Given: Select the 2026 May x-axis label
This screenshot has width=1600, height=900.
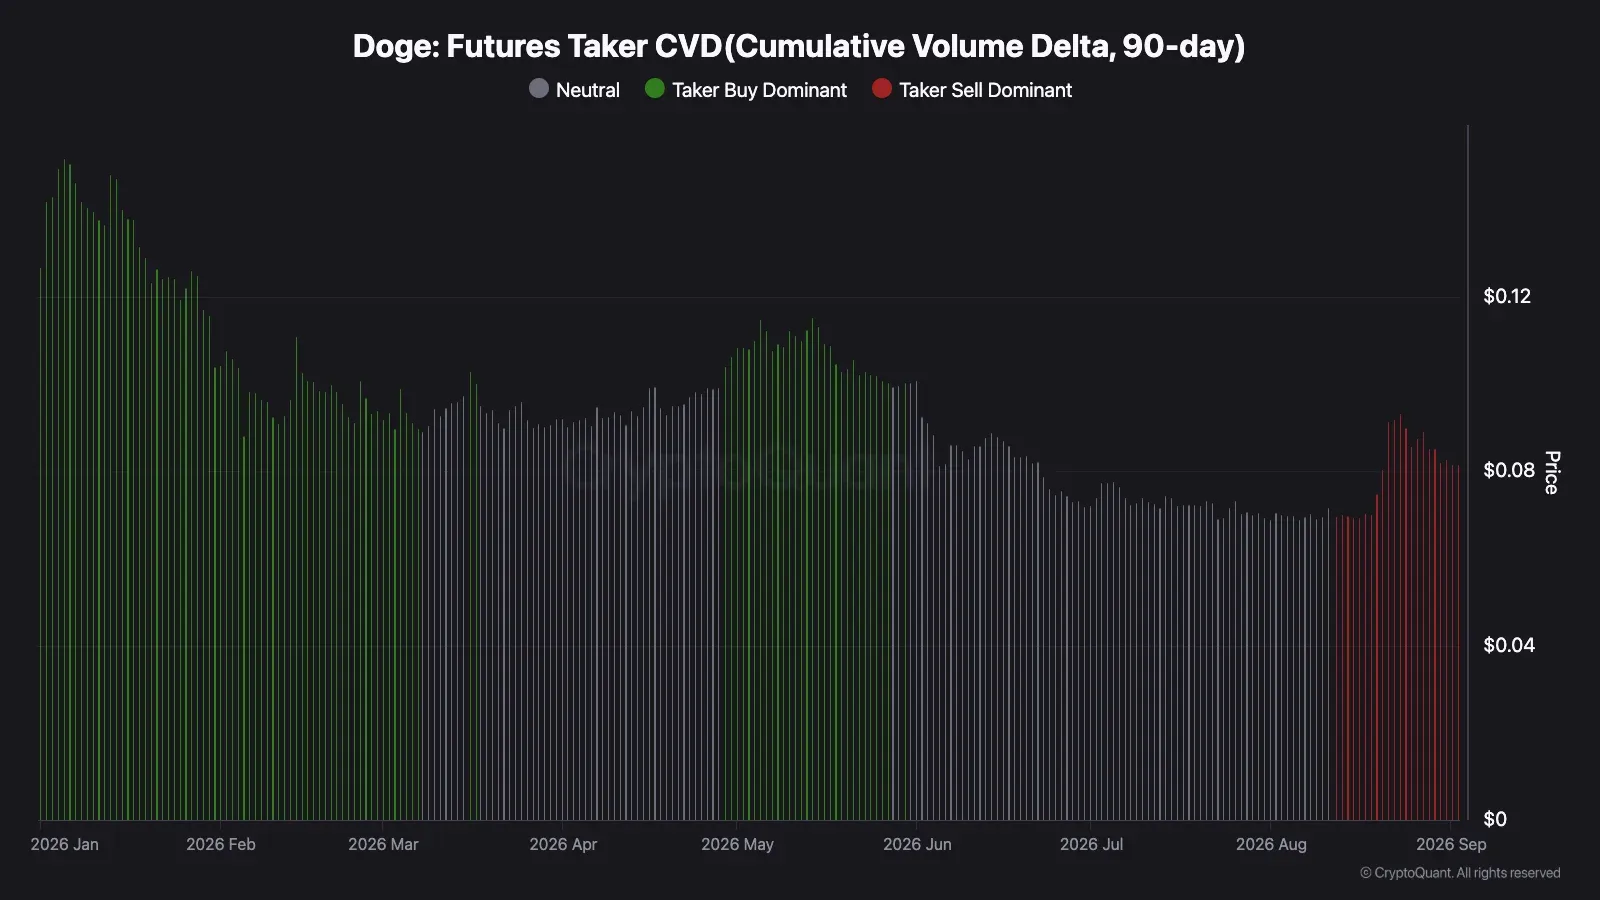Looking at the screenshot, I should [x=737, y=844].
